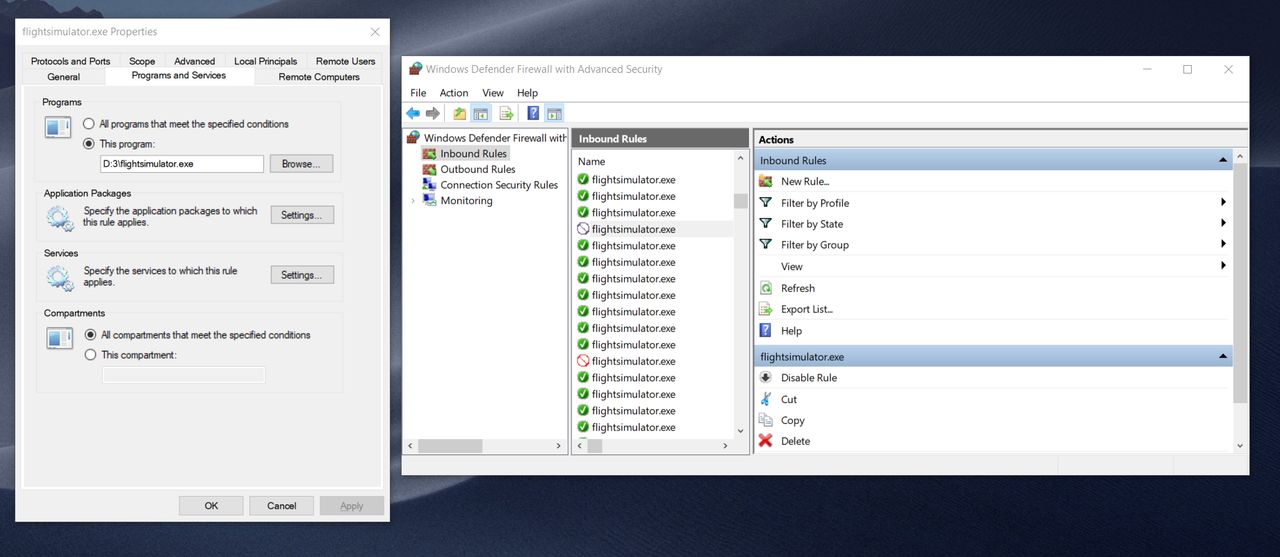The width and height of the screenshot is (1280, 557).
Task: Open the Filter by Profile submenu arrow
Action: tap(1224, 202)
